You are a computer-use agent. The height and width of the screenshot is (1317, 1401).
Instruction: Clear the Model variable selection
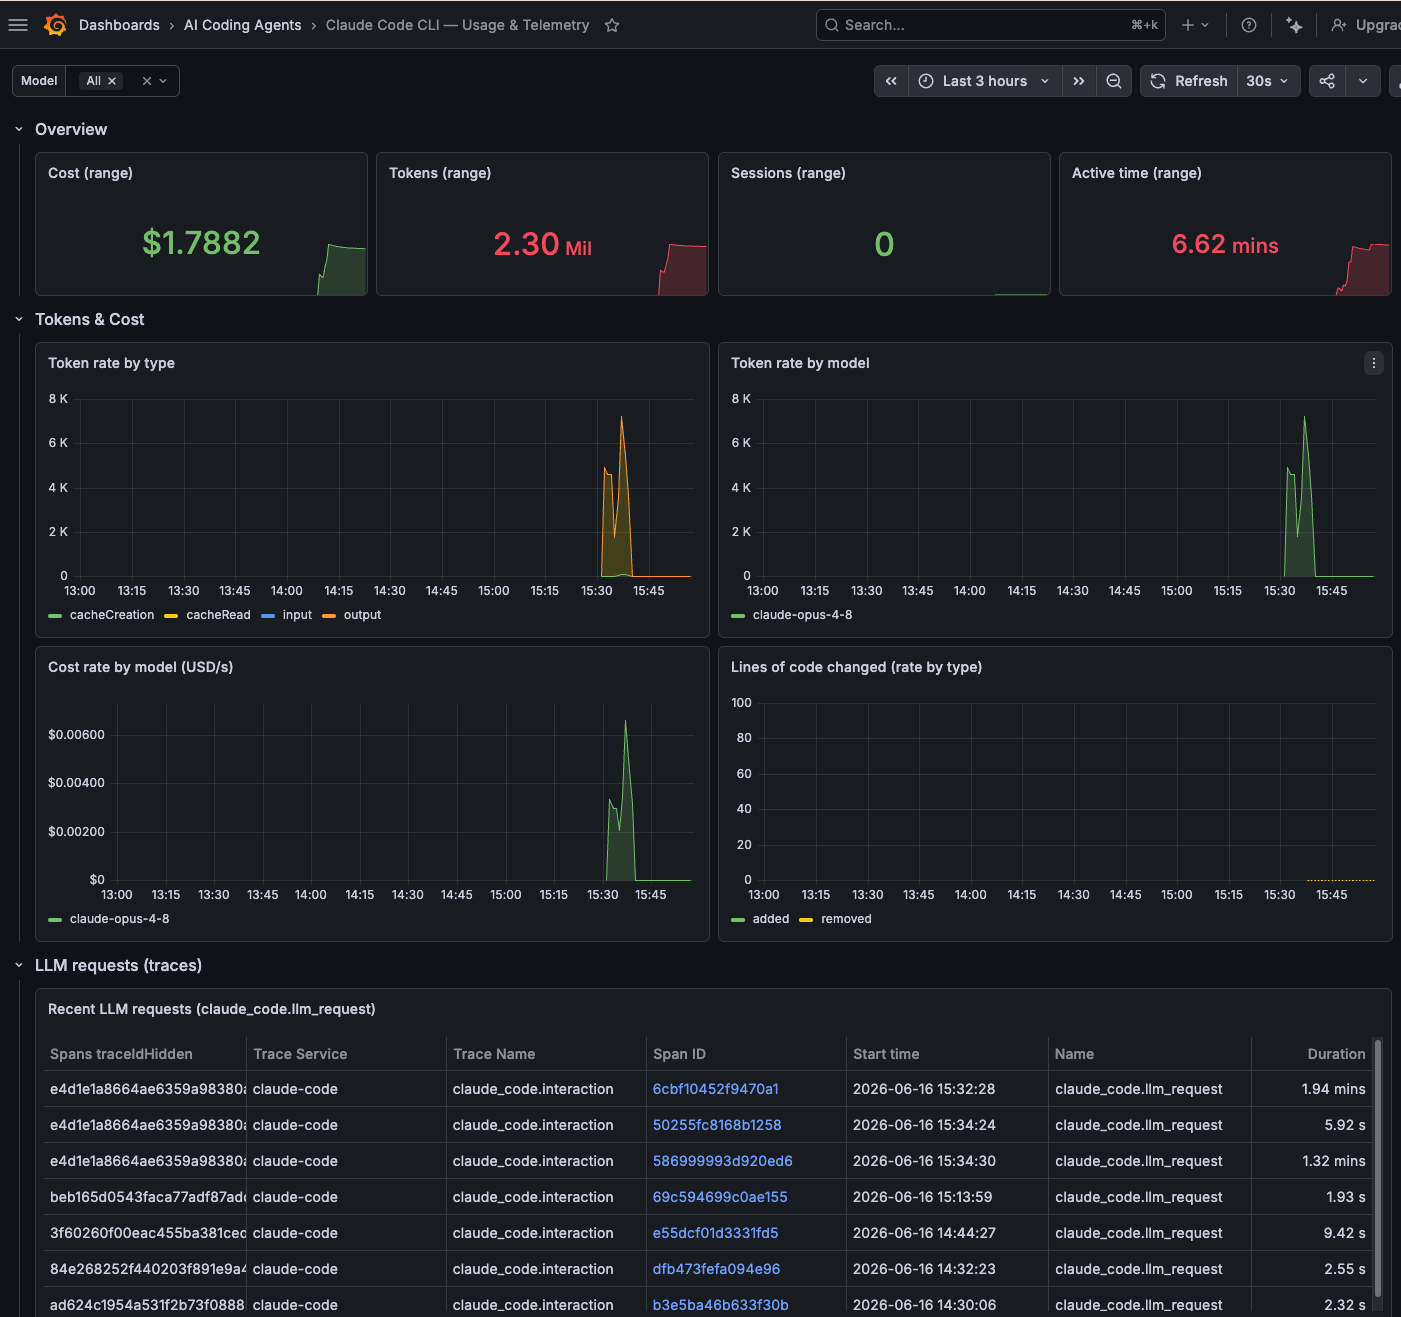[147, 81]
